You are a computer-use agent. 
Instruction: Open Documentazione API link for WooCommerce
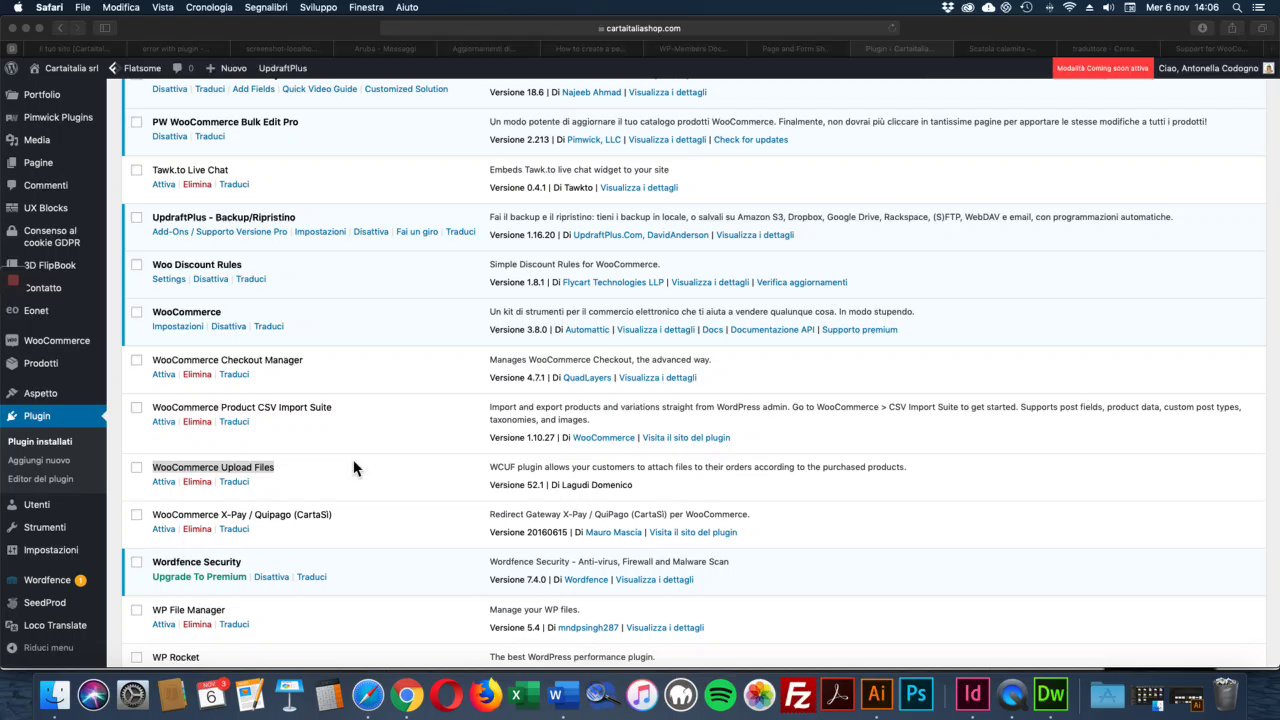772,330
